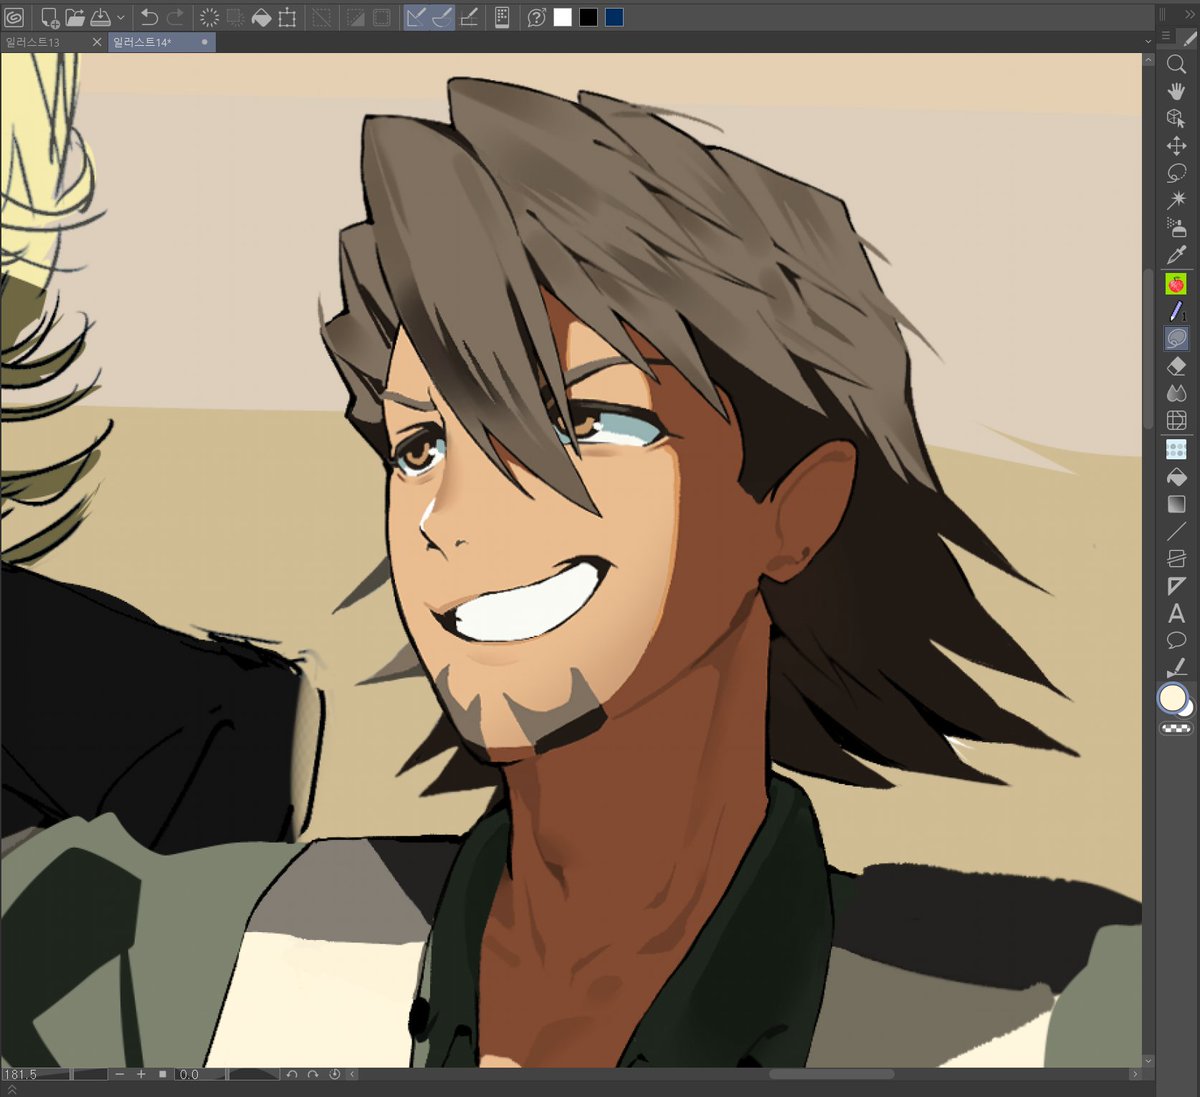
Task: Clear the selection contents with the sunburst icon
Action: click(x=209, y=17)
